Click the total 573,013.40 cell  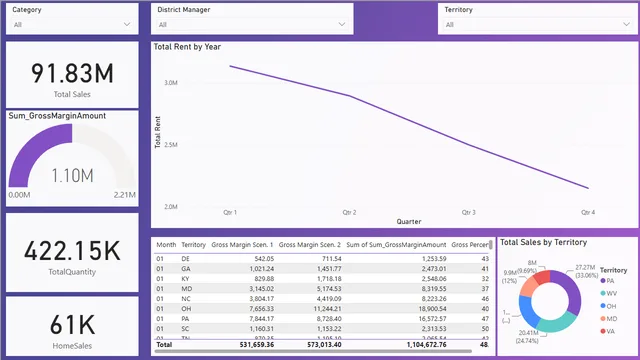[x=324, y=345]
